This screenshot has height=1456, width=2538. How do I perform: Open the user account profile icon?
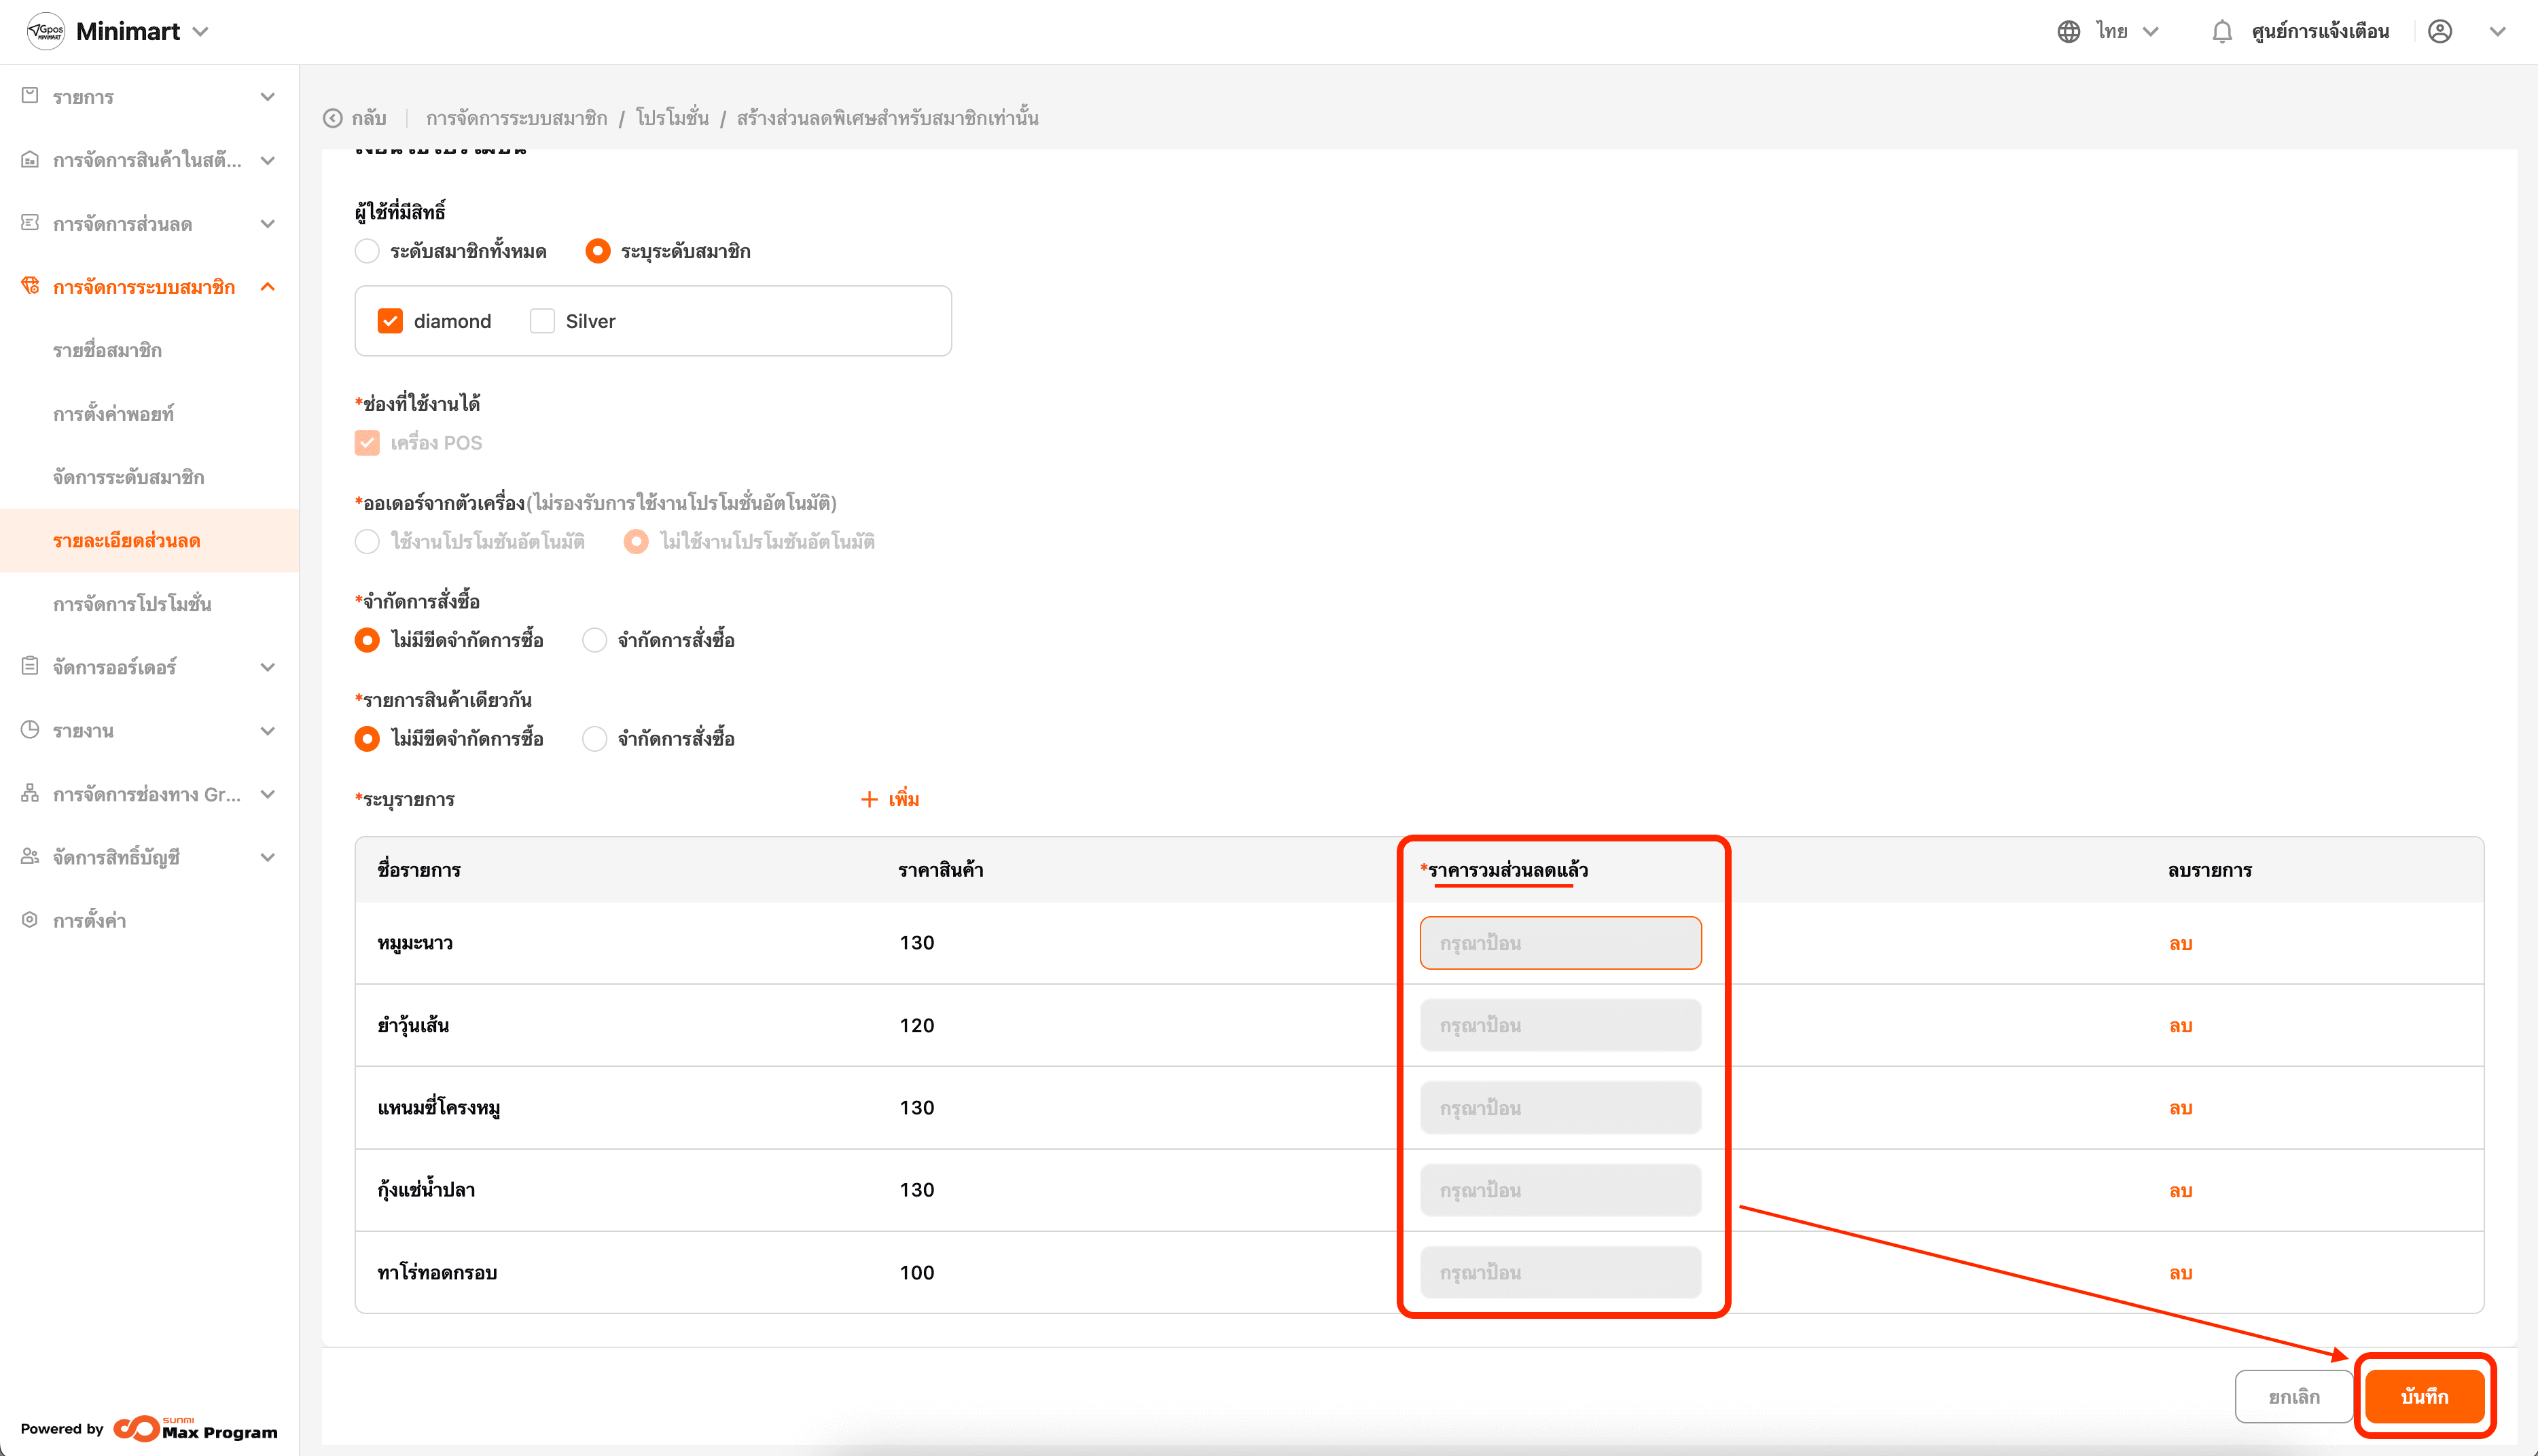(x=2439, y=32)
